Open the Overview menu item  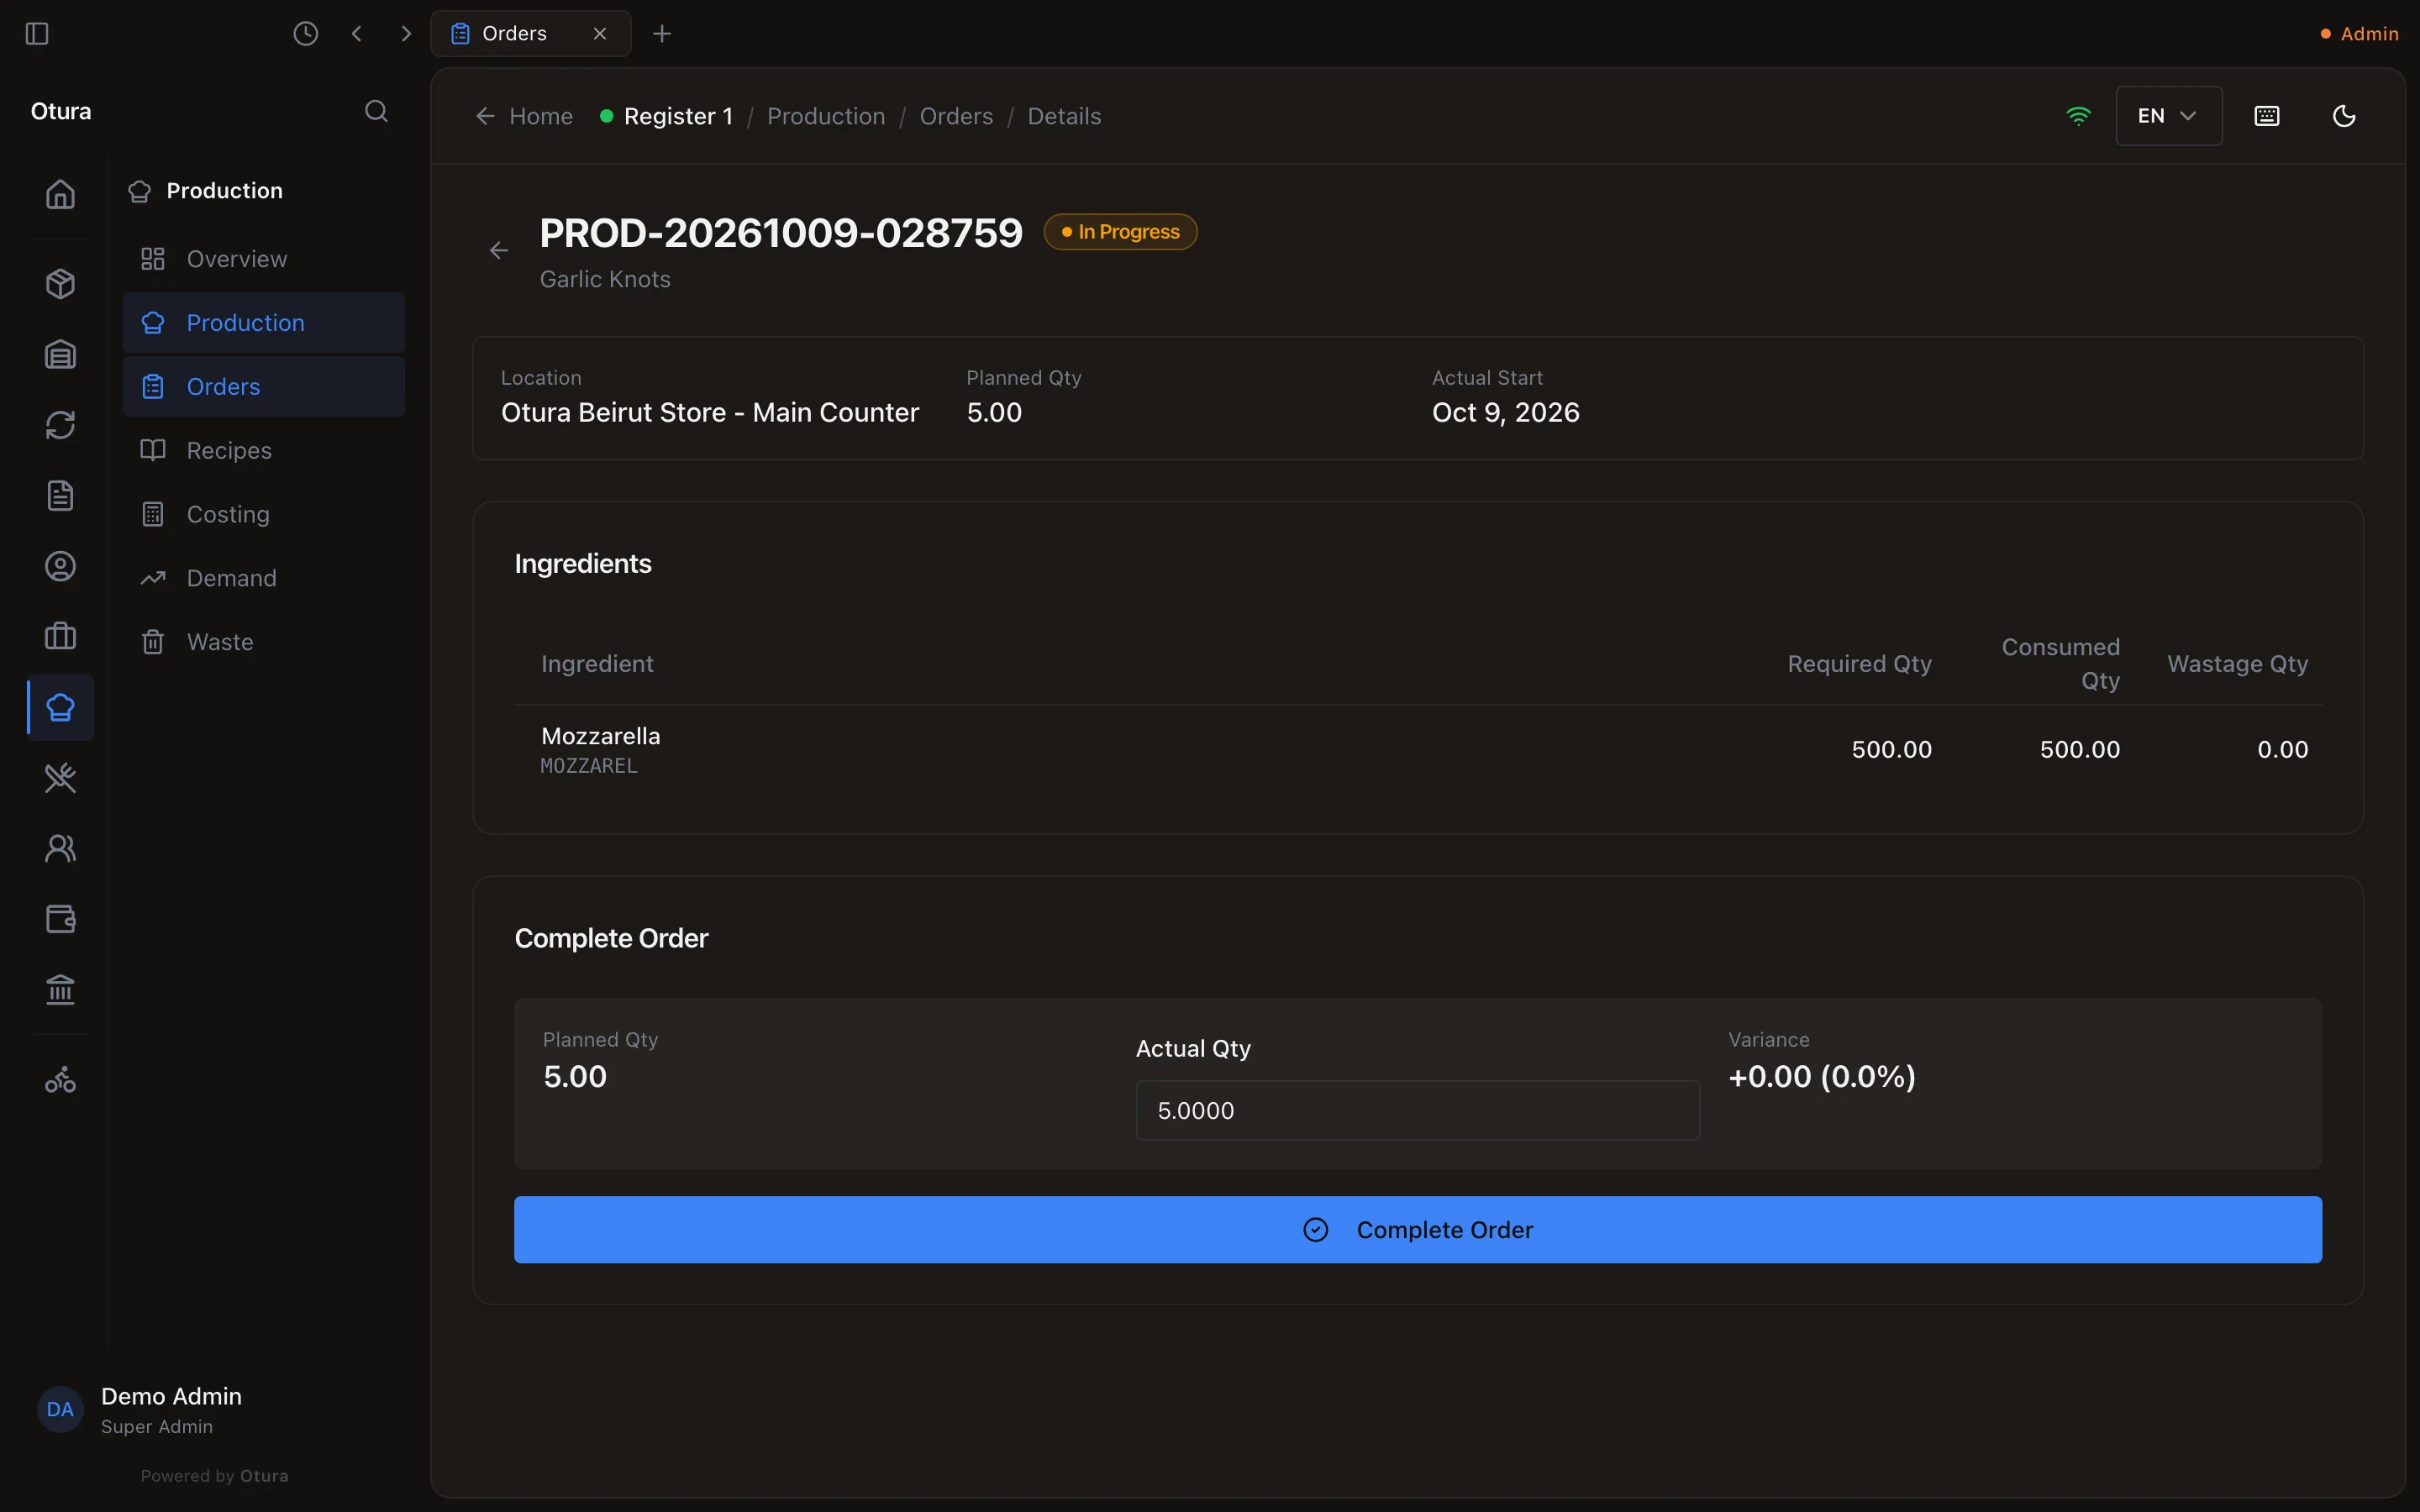(264, 259)
